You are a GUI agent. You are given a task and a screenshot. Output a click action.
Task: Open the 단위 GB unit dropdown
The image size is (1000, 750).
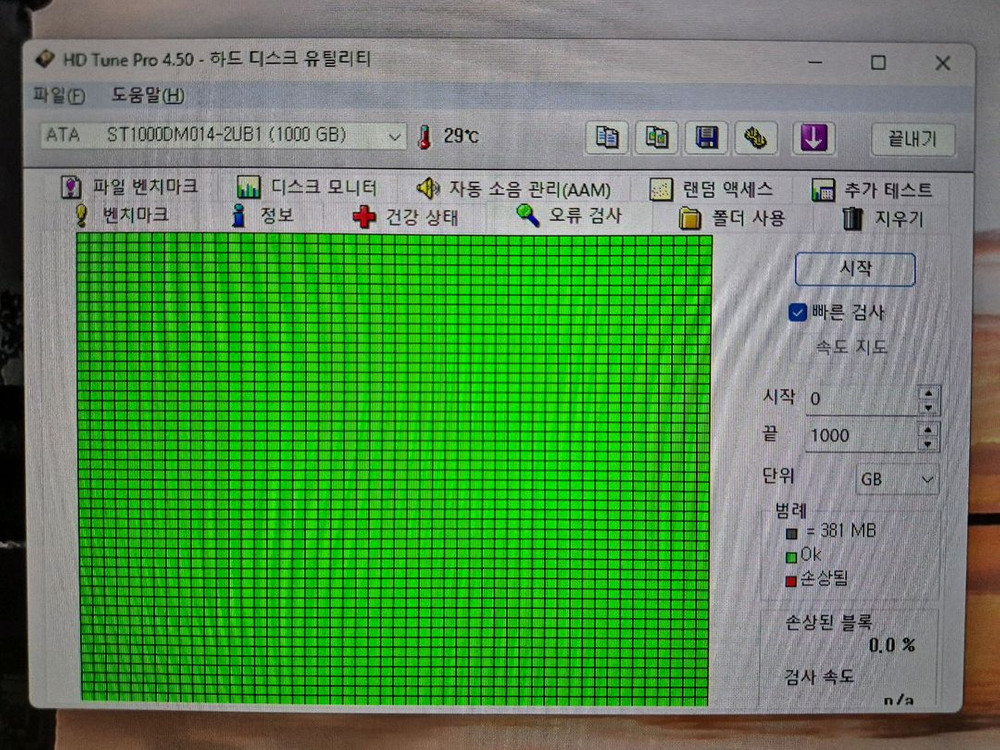(x=896, y=479)
